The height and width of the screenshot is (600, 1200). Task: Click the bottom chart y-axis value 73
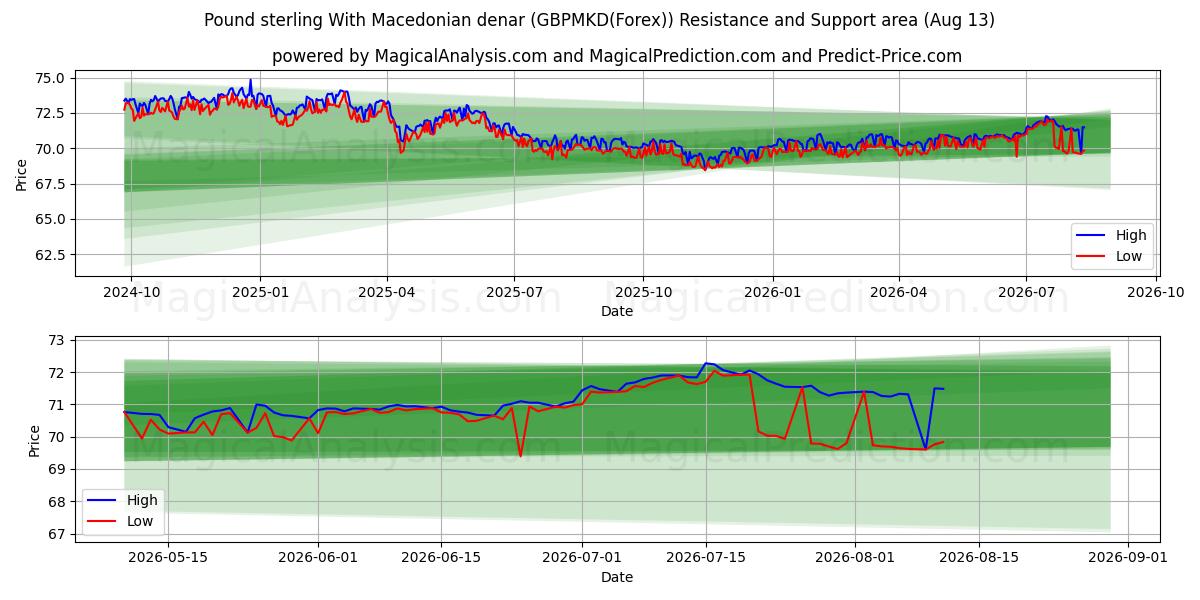click(57, 341)
